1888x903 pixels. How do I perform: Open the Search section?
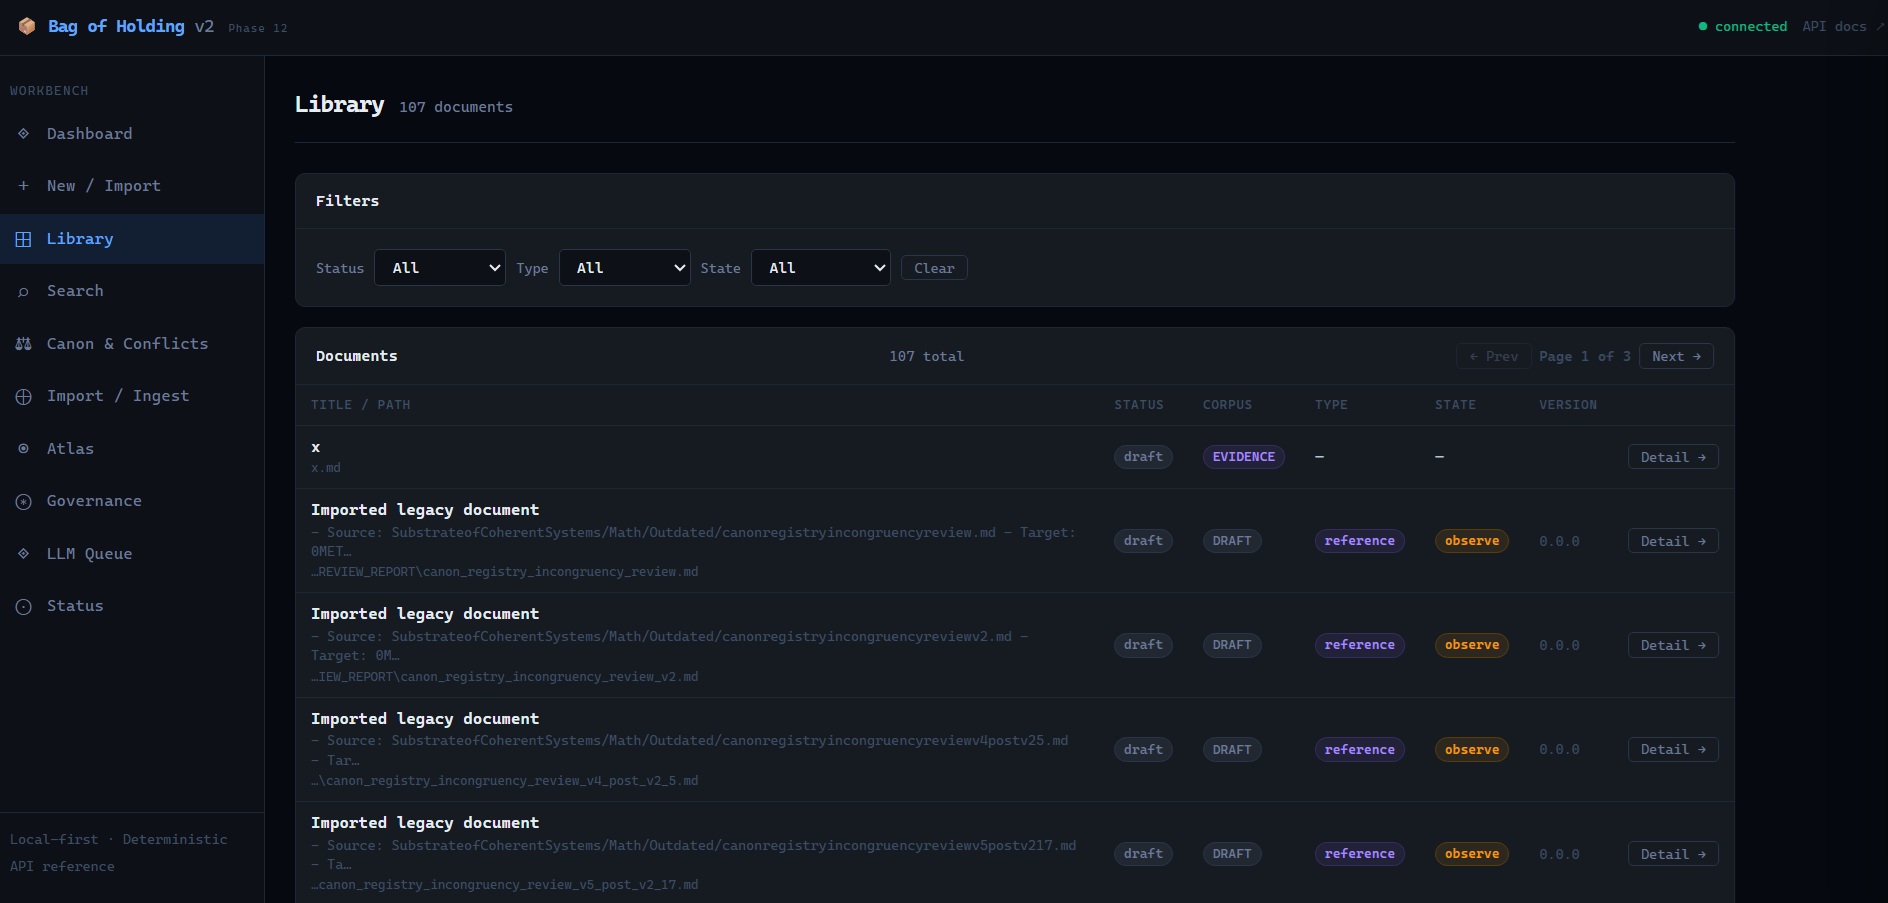pyautogui.click(x=132, y=291)
